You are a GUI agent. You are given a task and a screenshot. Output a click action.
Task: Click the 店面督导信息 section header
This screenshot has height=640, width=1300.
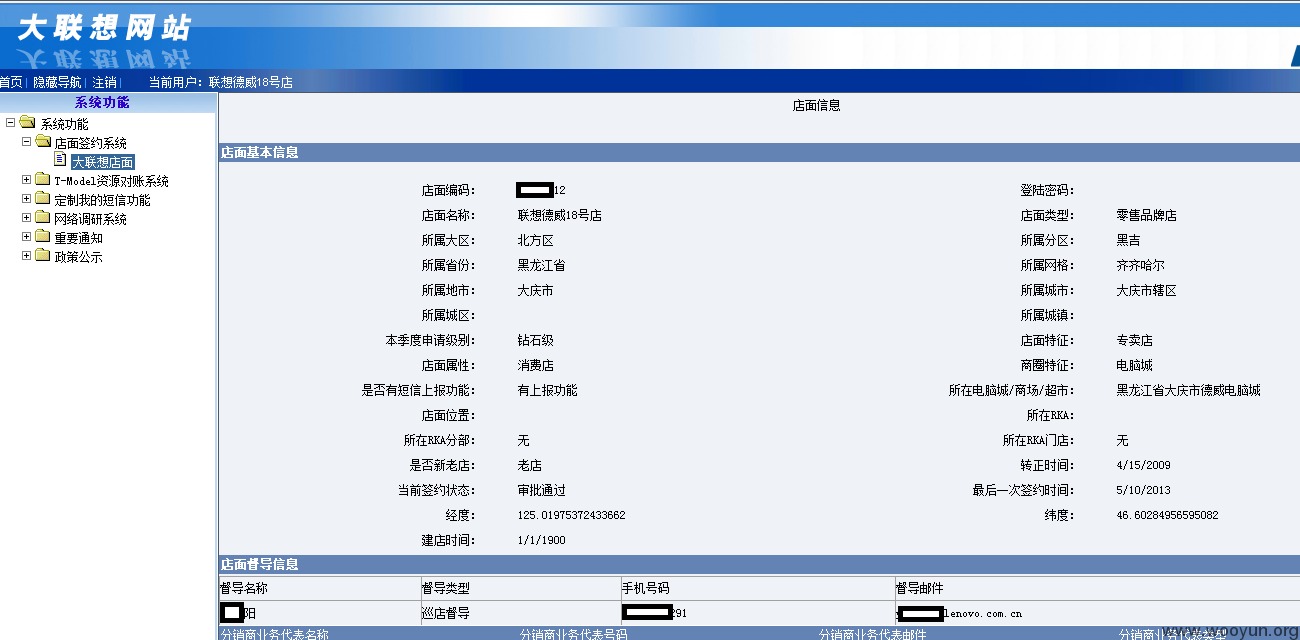759,564
